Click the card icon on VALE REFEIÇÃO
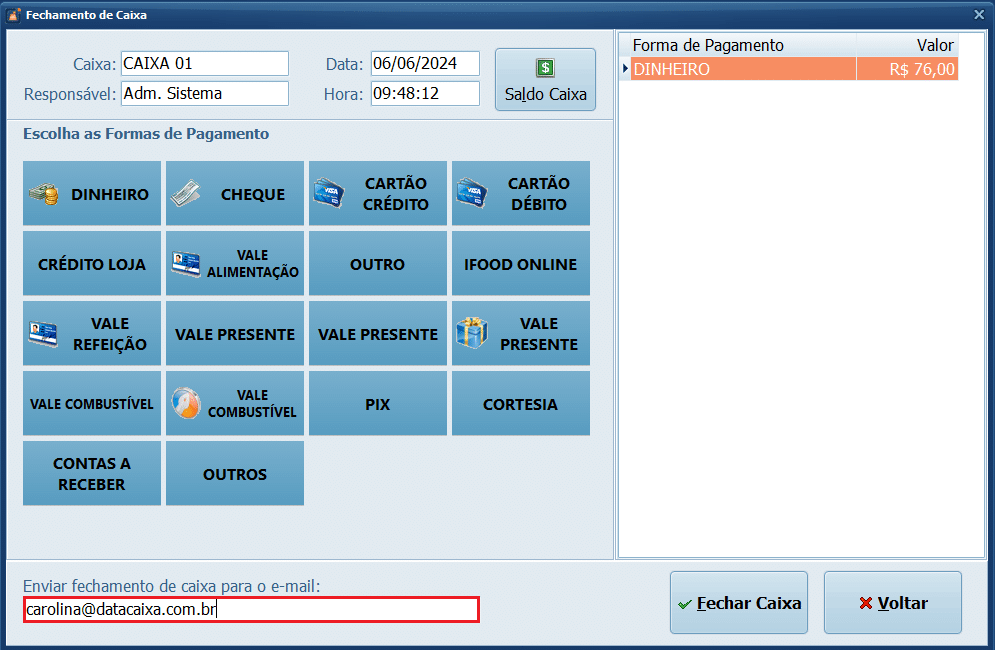This screenshot has height=650, width=995. coord(43,333)
